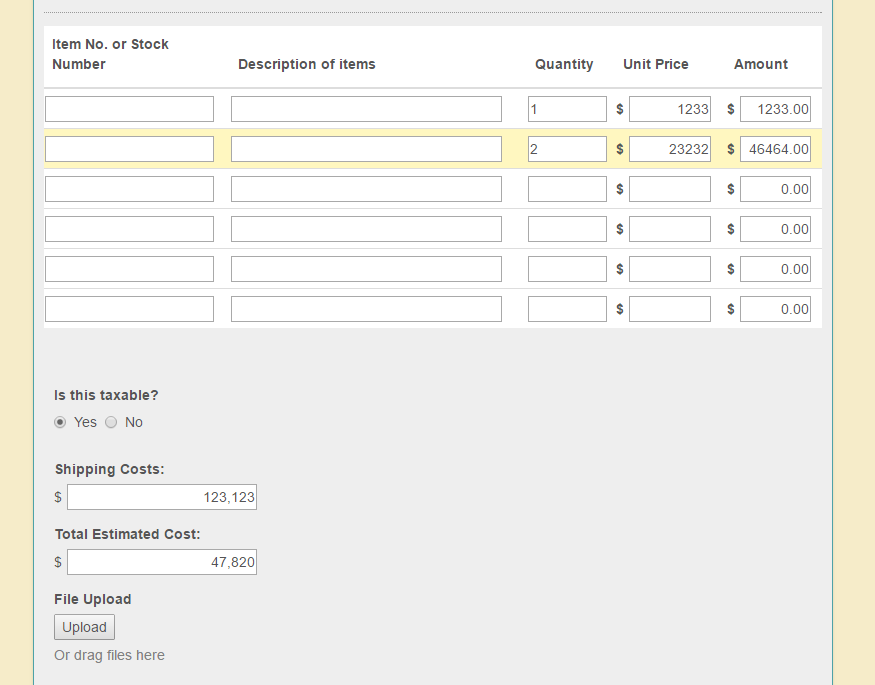Select the Unit Price field showing 23232
The height and width of the screenshot is (685, 875).
(669, 149)
